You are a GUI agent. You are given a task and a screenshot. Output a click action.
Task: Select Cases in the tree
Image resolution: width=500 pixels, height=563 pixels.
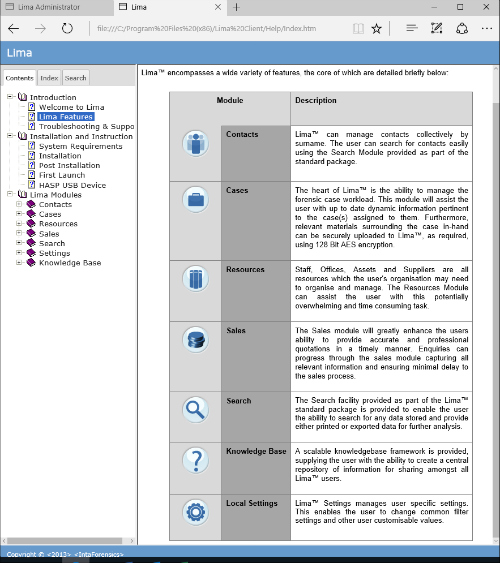click(50, 214)
